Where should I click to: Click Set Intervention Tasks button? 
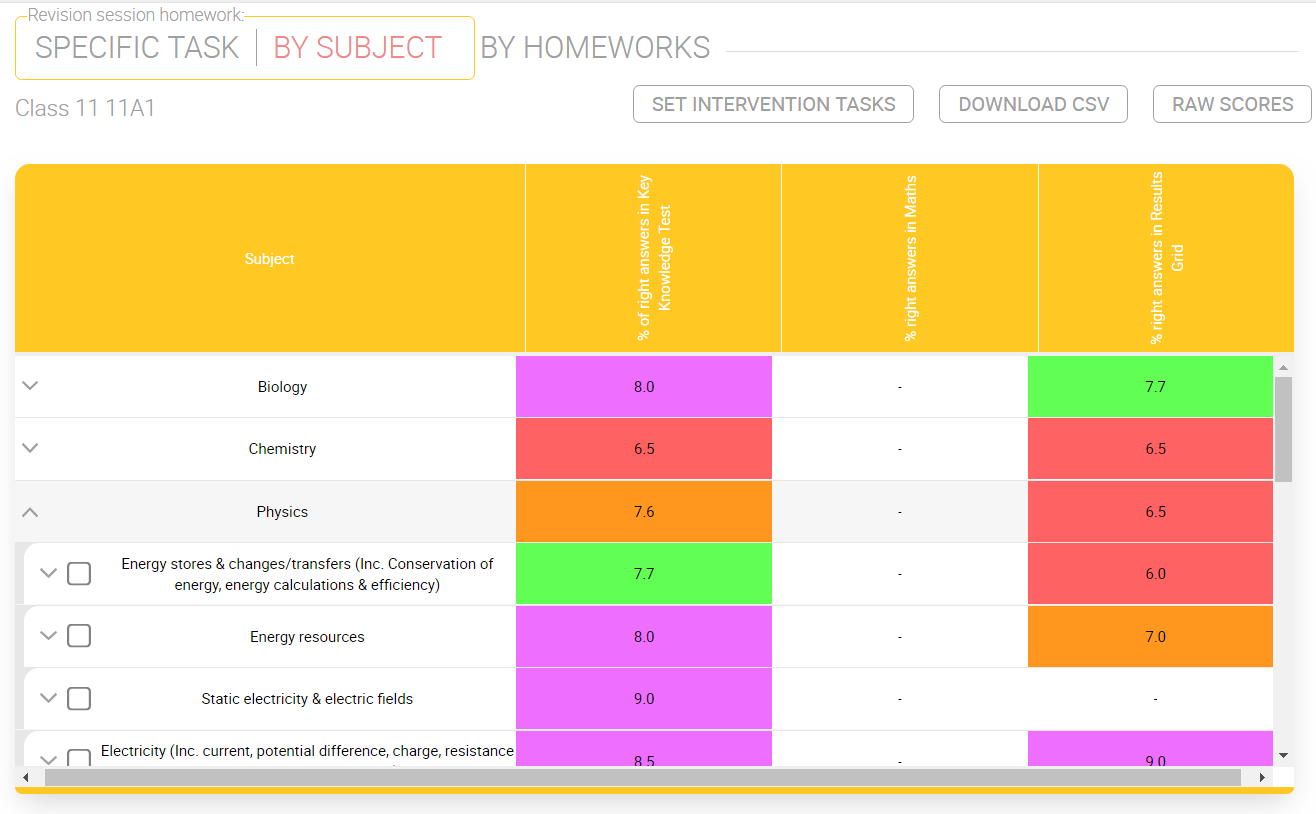[773, 104]
